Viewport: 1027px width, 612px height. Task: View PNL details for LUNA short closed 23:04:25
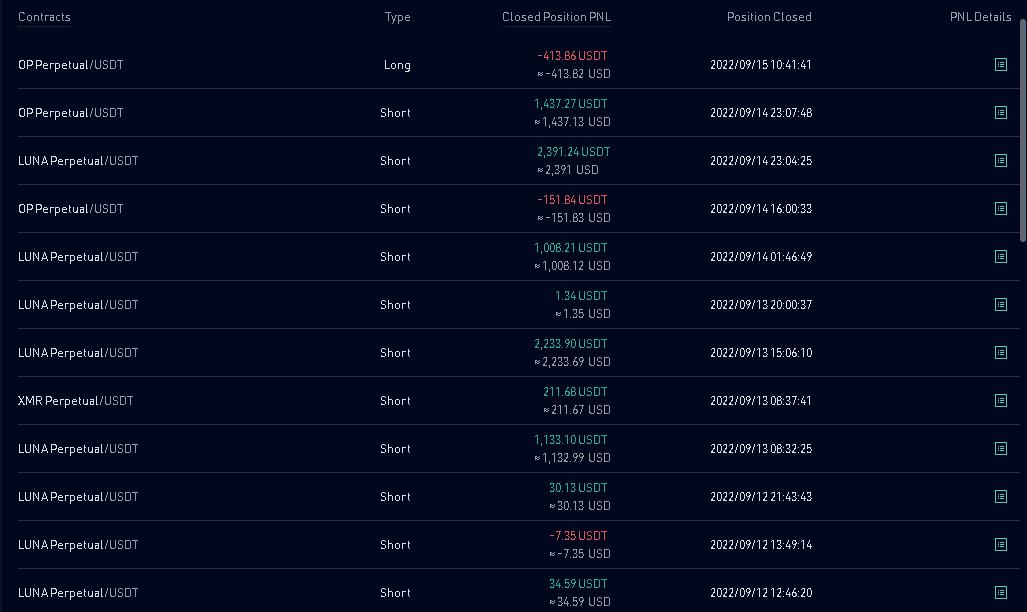(1001, 160)
